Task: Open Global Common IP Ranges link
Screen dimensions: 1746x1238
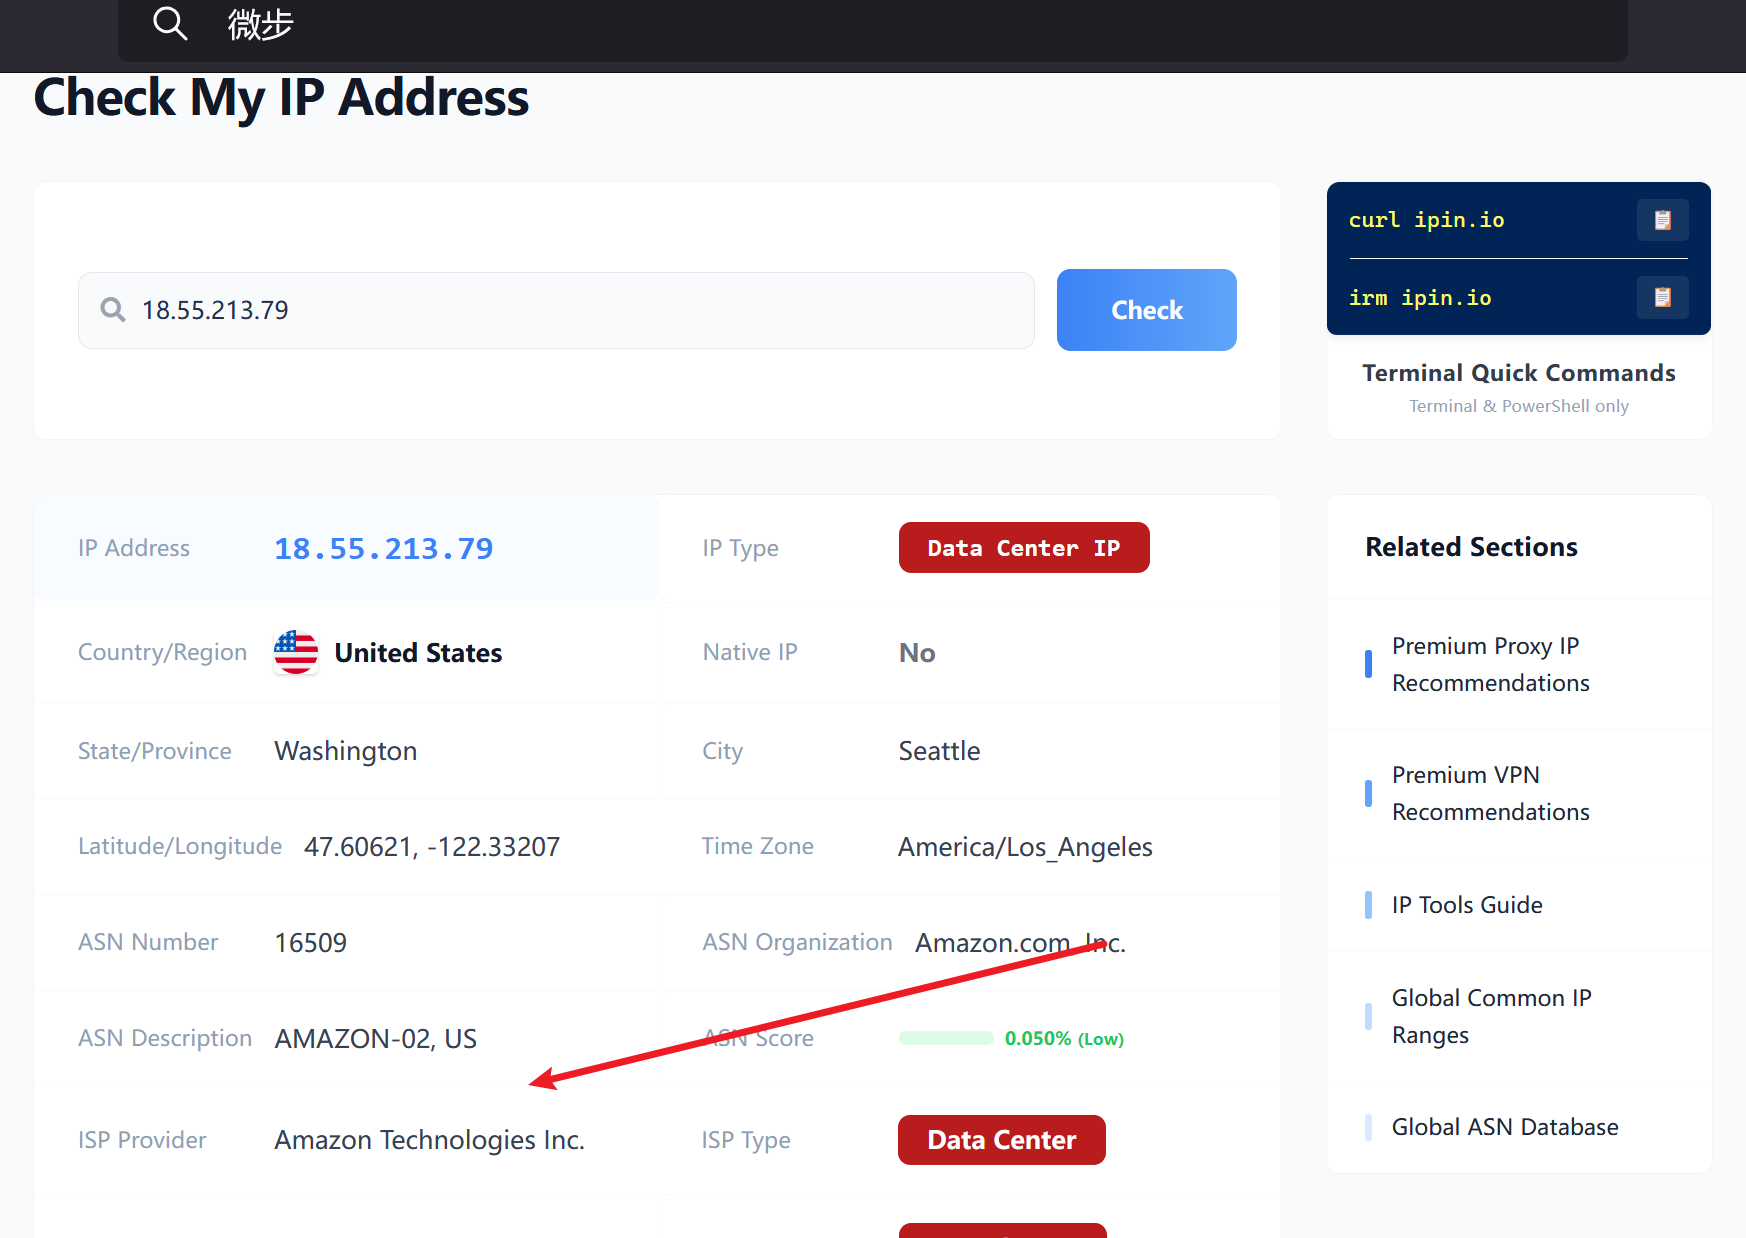Action: click(1491, 1016)
